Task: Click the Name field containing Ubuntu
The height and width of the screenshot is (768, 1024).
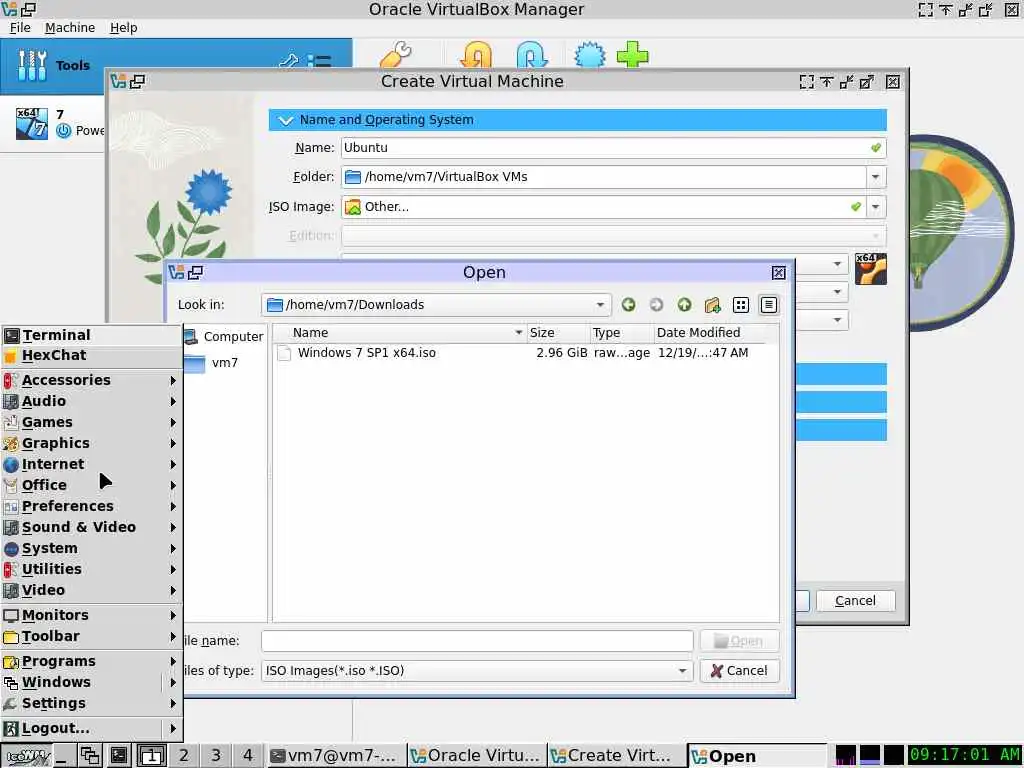Action: [613, 148]
